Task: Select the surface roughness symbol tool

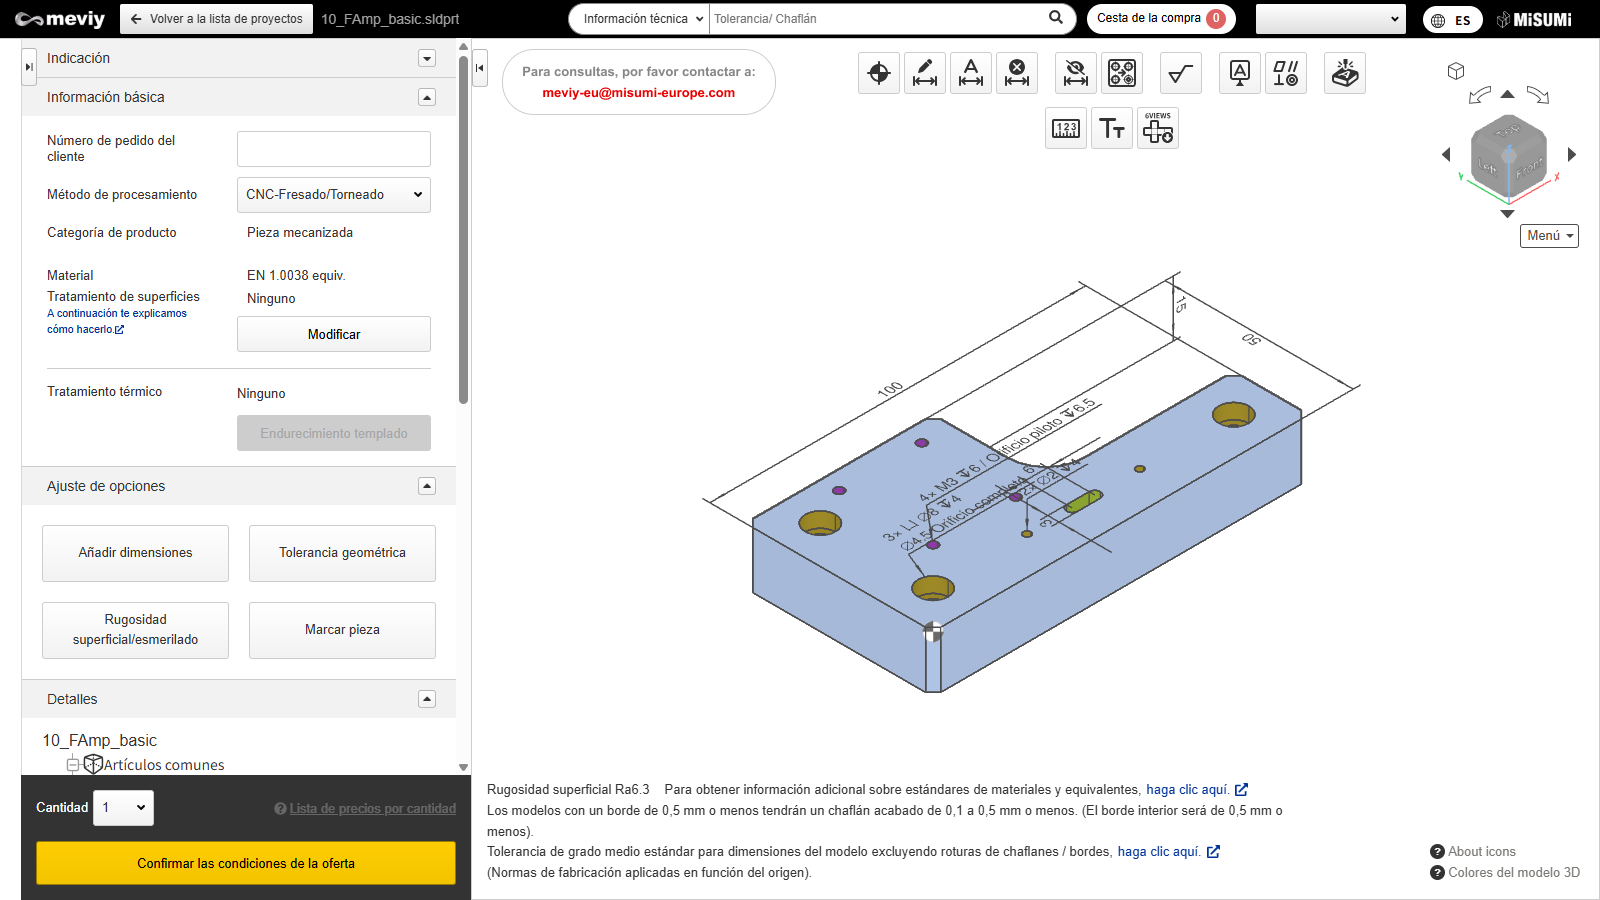Action: point(1181,73)
